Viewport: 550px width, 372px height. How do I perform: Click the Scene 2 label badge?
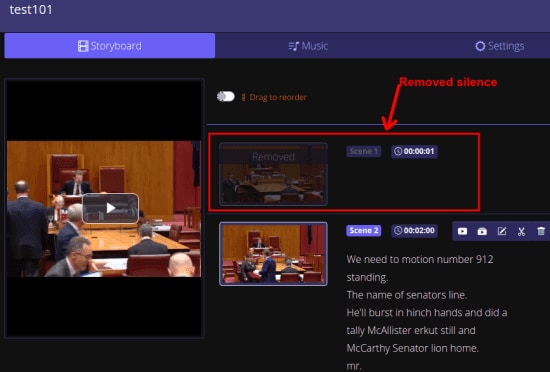363,231
